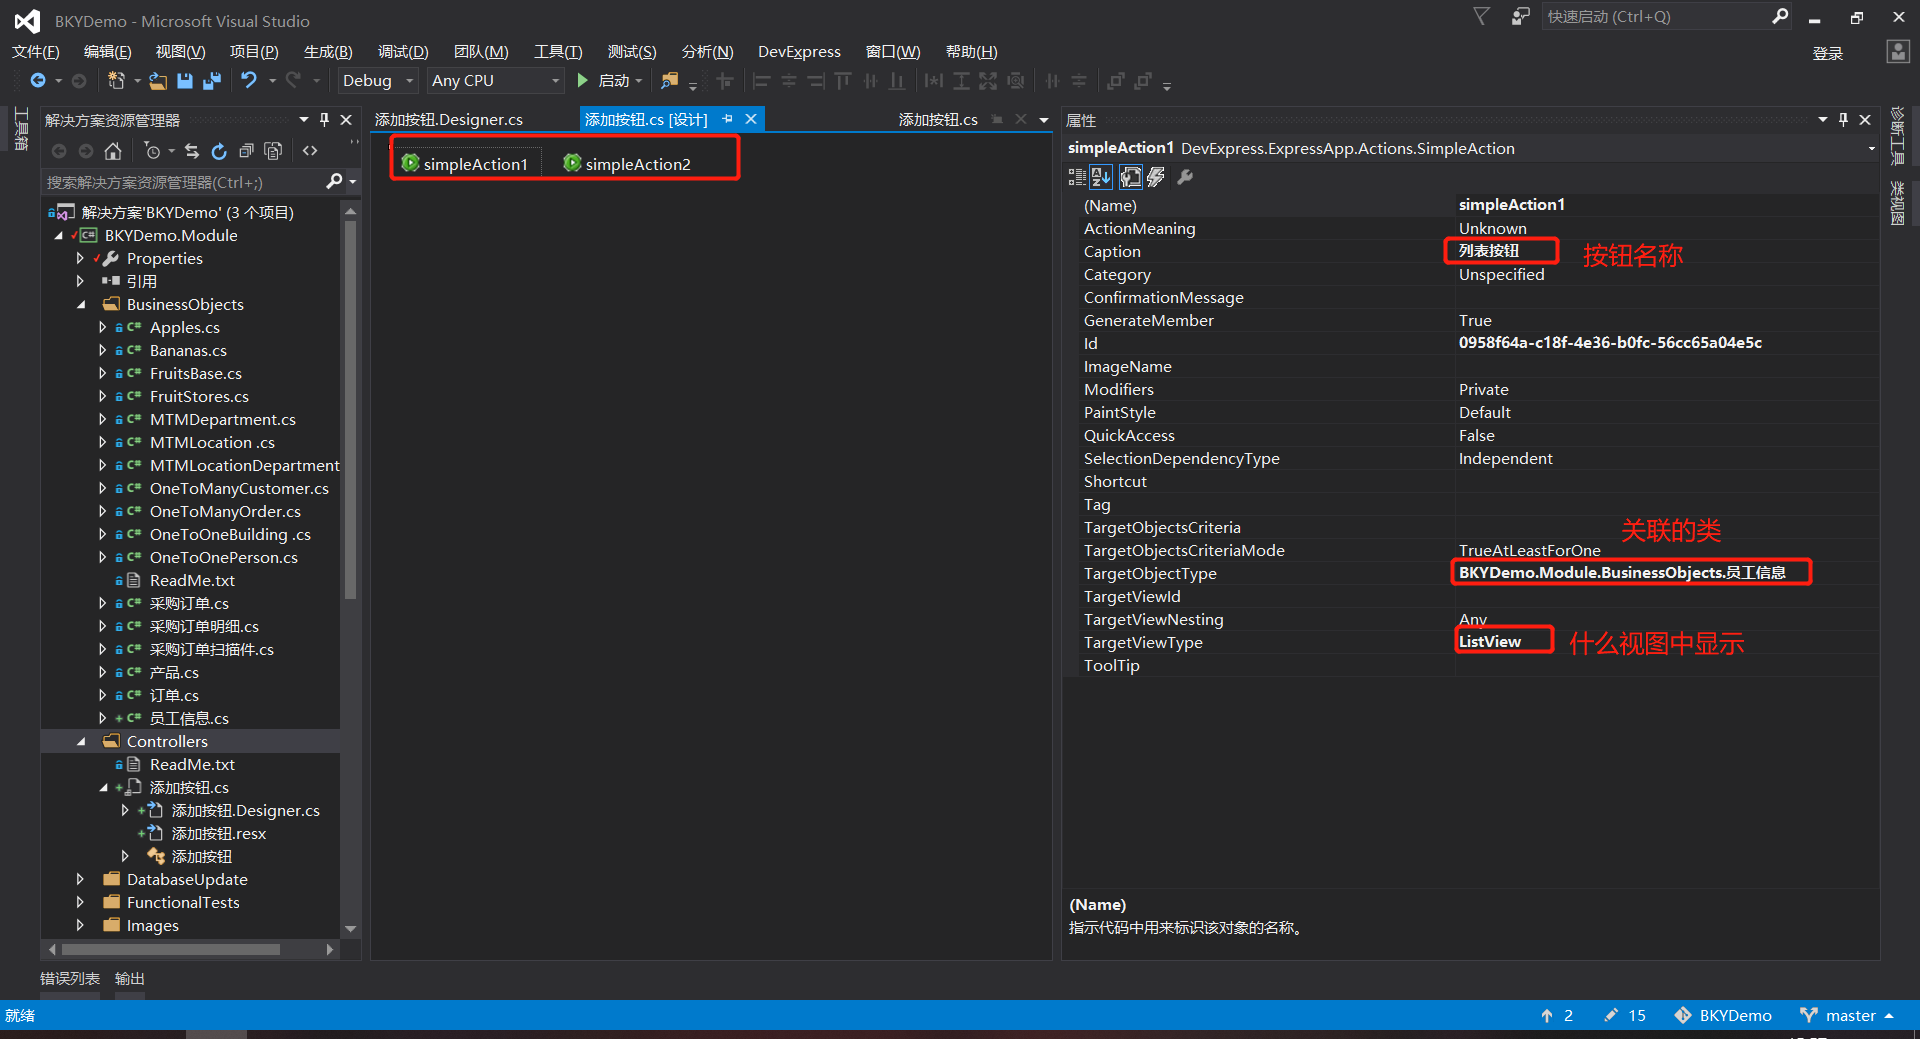Open the Any CPU platform dropdown

pos(555,81)
